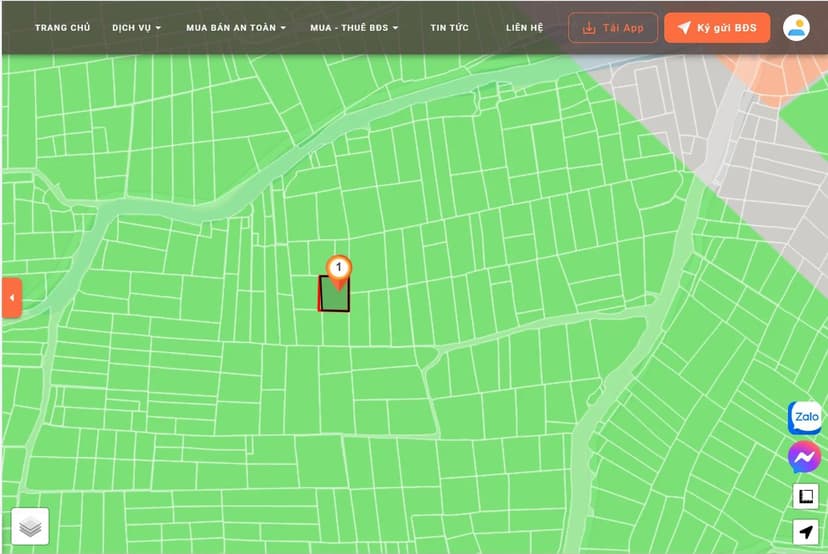This screenshot has height=554, width=828.
Task: Open the map layers switcher
Action: (x=30, y=526)
